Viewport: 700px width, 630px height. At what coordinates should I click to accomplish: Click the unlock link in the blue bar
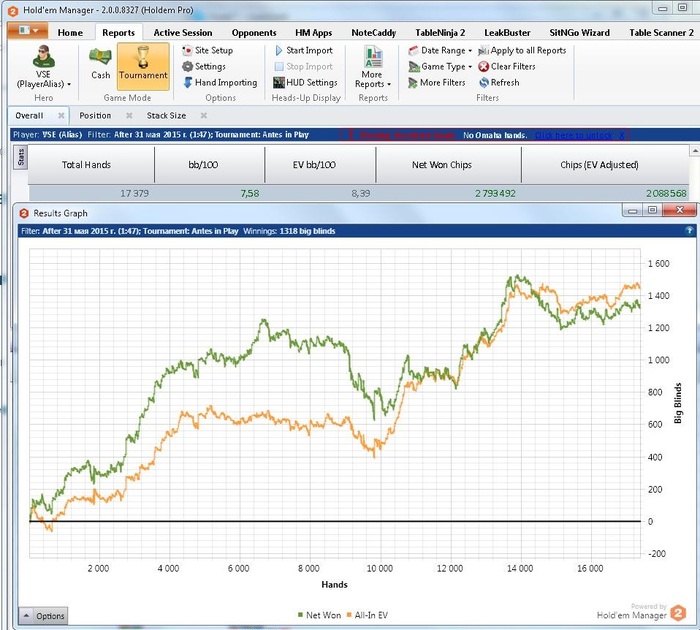[573, 135]
